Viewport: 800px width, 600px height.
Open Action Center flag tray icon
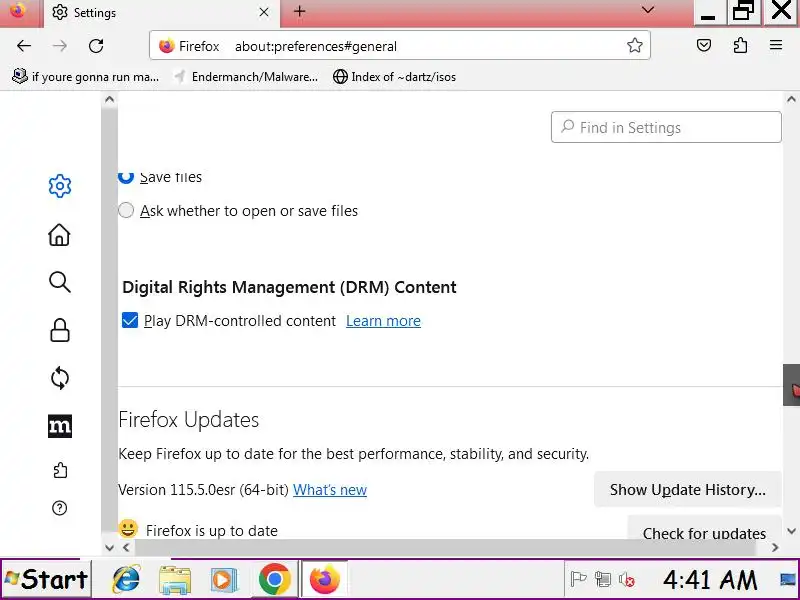coord(578,579)
